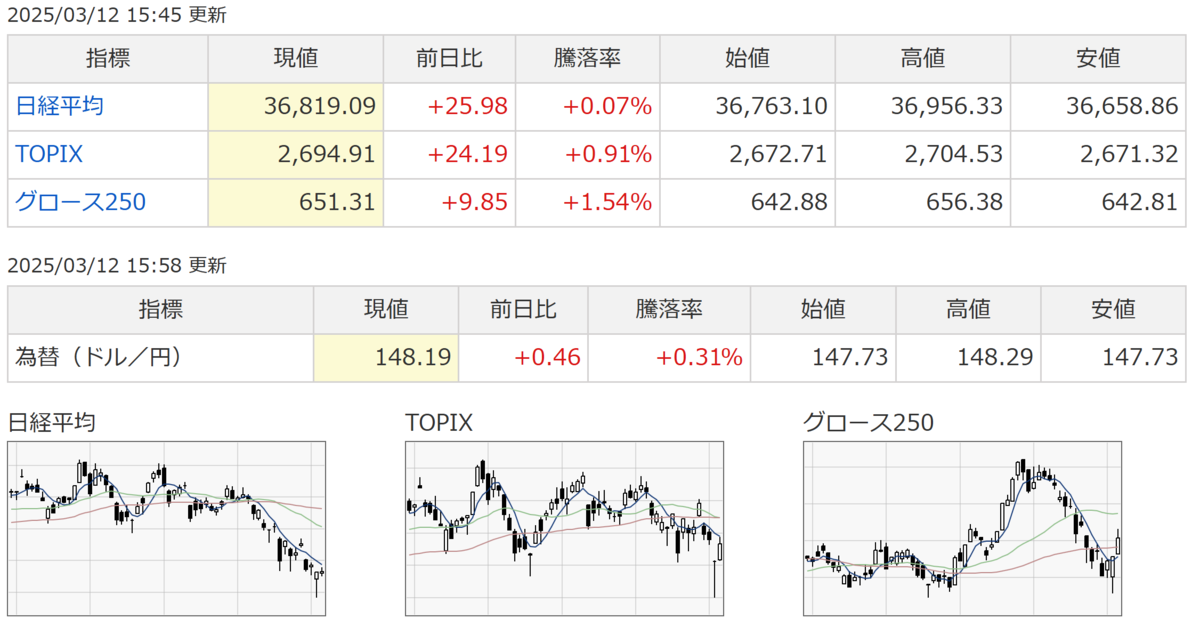Click the 日経平均 candlestick chart thumbnail
The width and height of the screenshot is (1200, 619).
(x=166, y=529)
